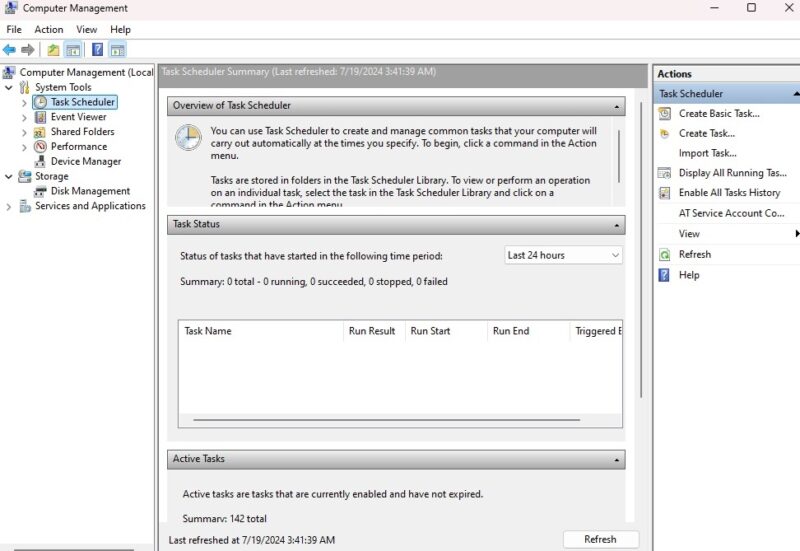Click the Refresh button at bottom
800x551 pixels.
point(601,539)
